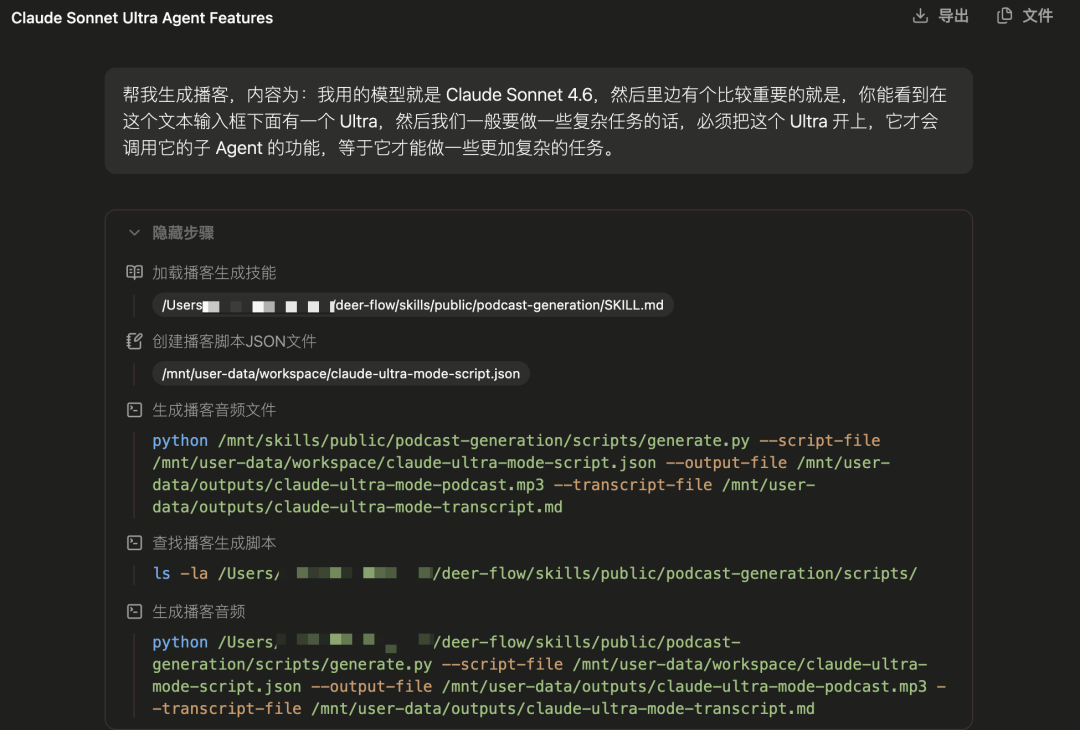Open the 文件 files panel button

1037,16
